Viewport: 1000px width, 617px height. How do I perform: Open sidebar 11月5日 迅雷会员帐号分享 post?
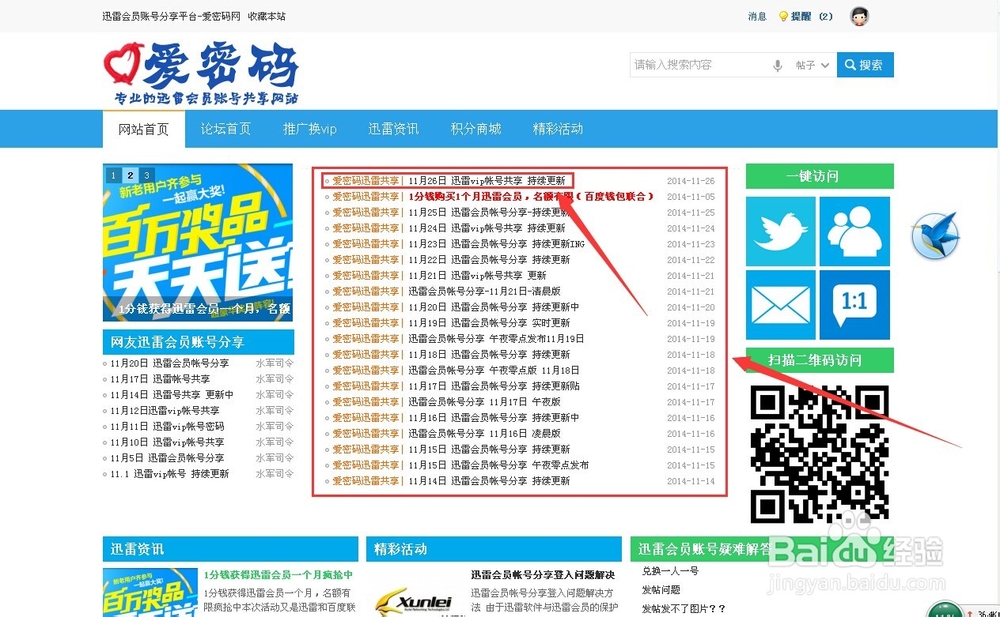click(167, 458)
